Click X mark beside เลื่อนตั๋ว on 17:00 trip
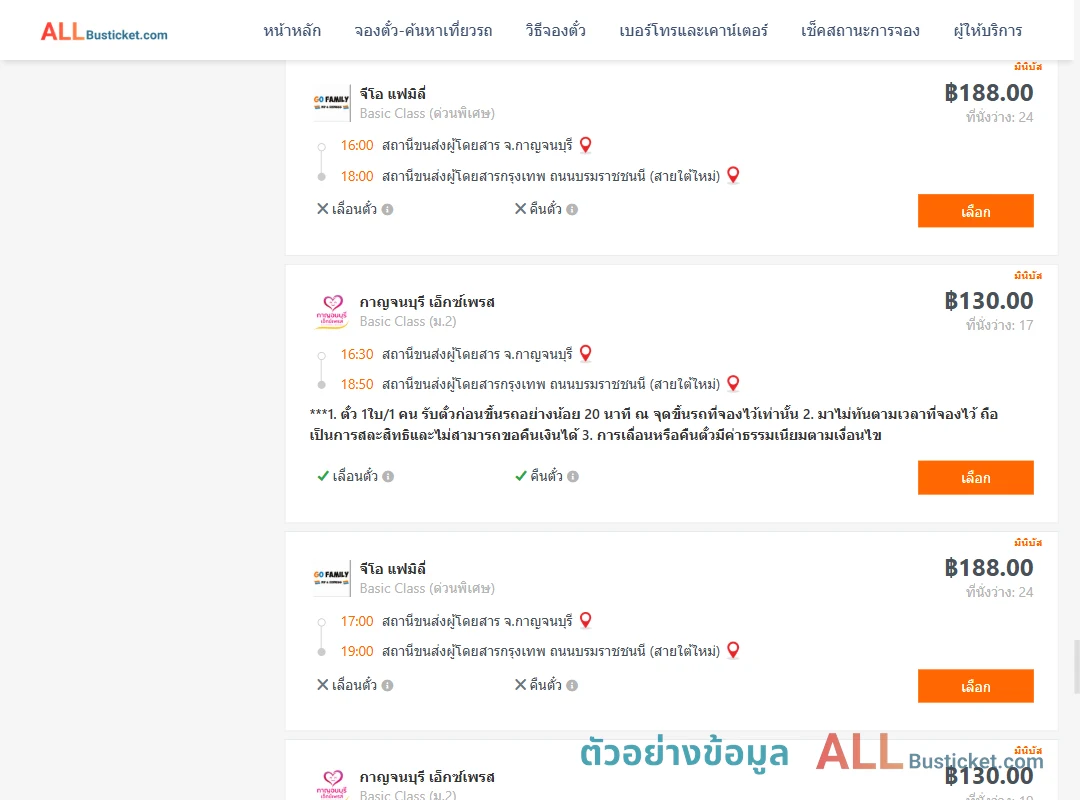This screenshot has height=800, width=1080. click(x=322, y=684)
